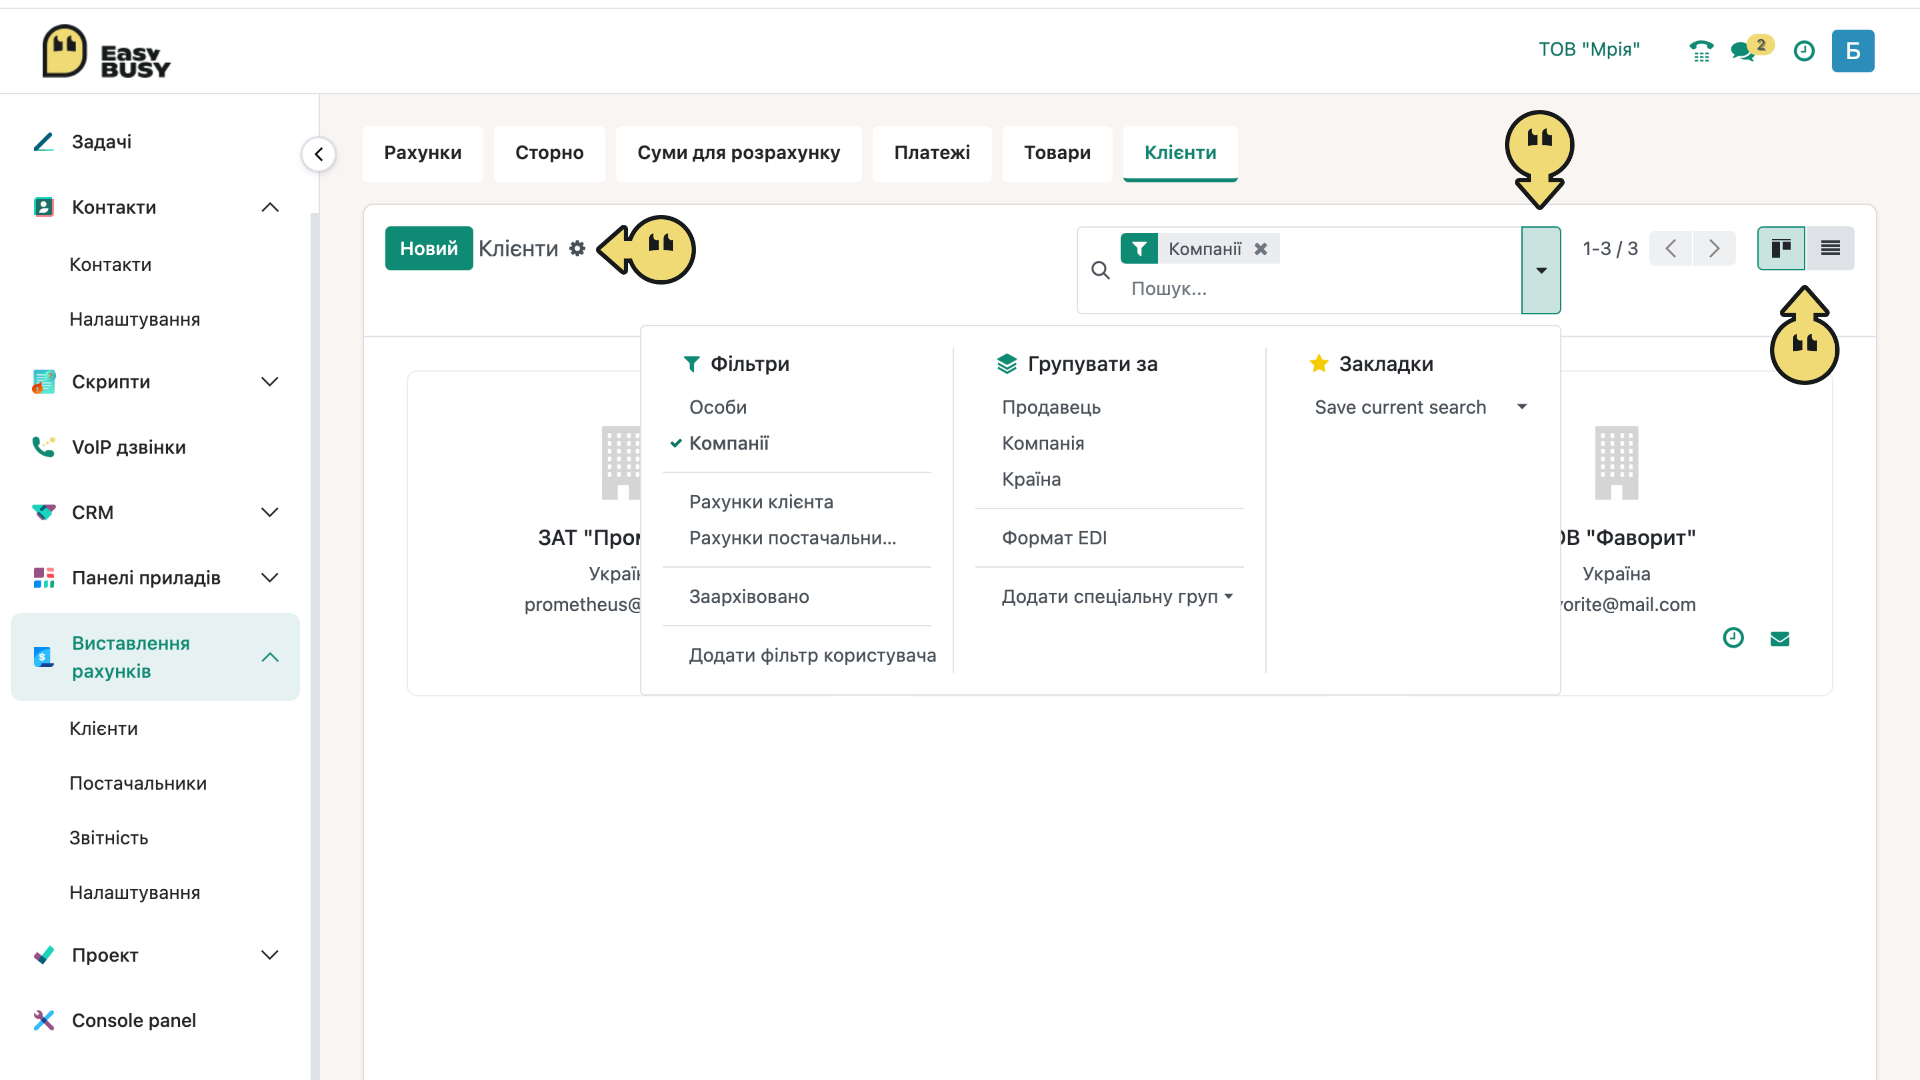Expand the Проект sidebar section
1920x1080 pixels.
[270, 955]
